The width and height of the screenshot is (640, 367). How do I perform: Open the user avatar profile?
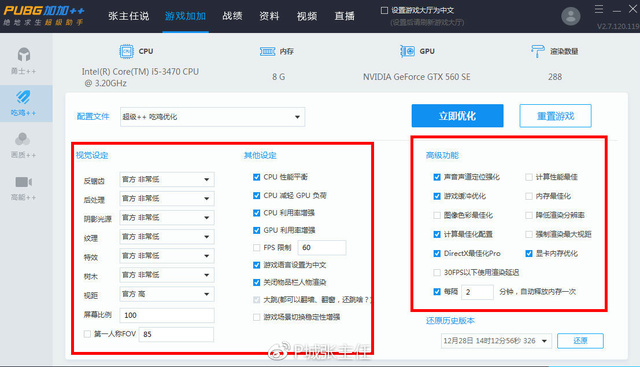571,16
